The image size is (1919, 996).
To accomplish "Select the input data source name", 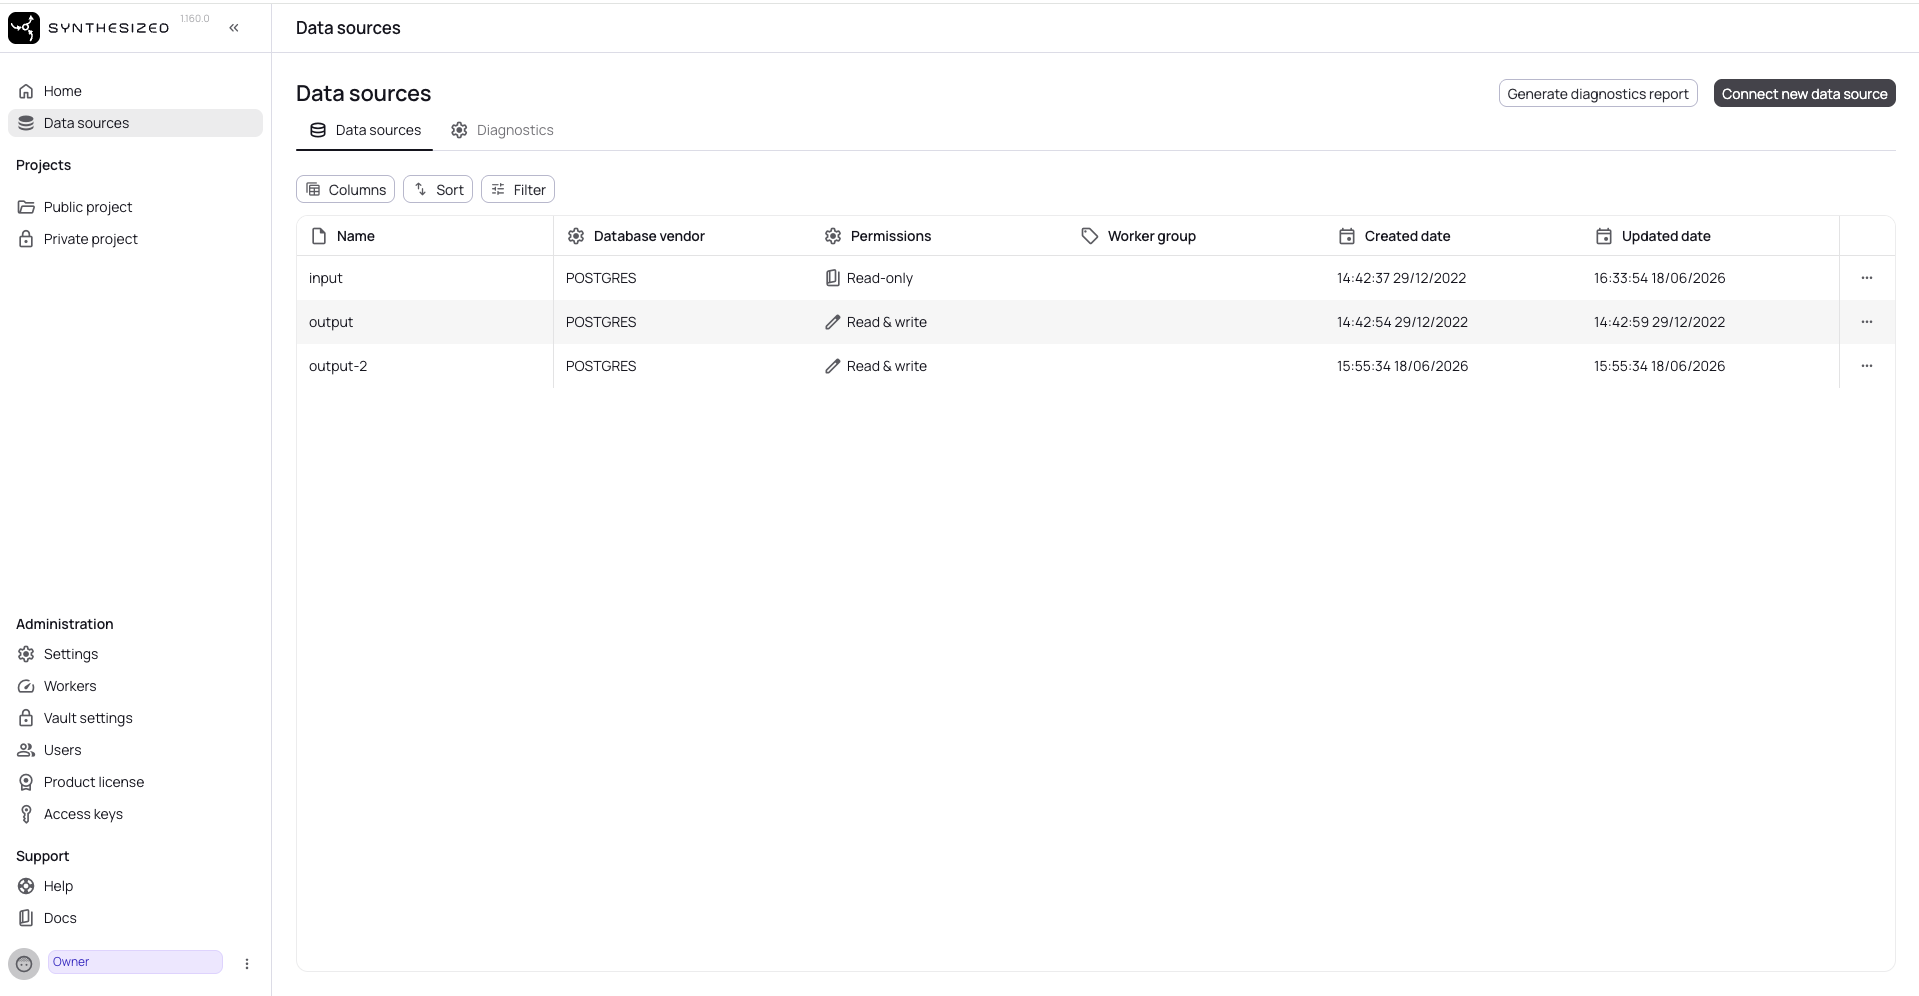I will pos(326,278).
